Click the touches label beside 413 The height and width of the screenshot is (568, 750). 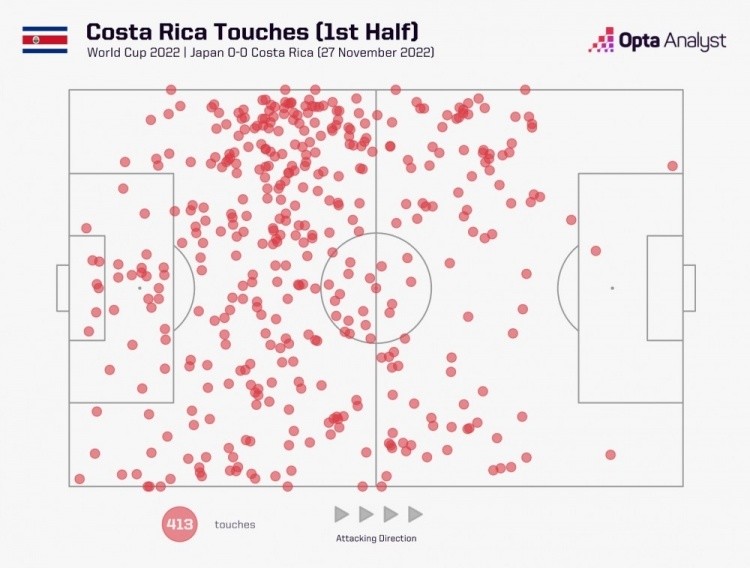pos(234,524)
